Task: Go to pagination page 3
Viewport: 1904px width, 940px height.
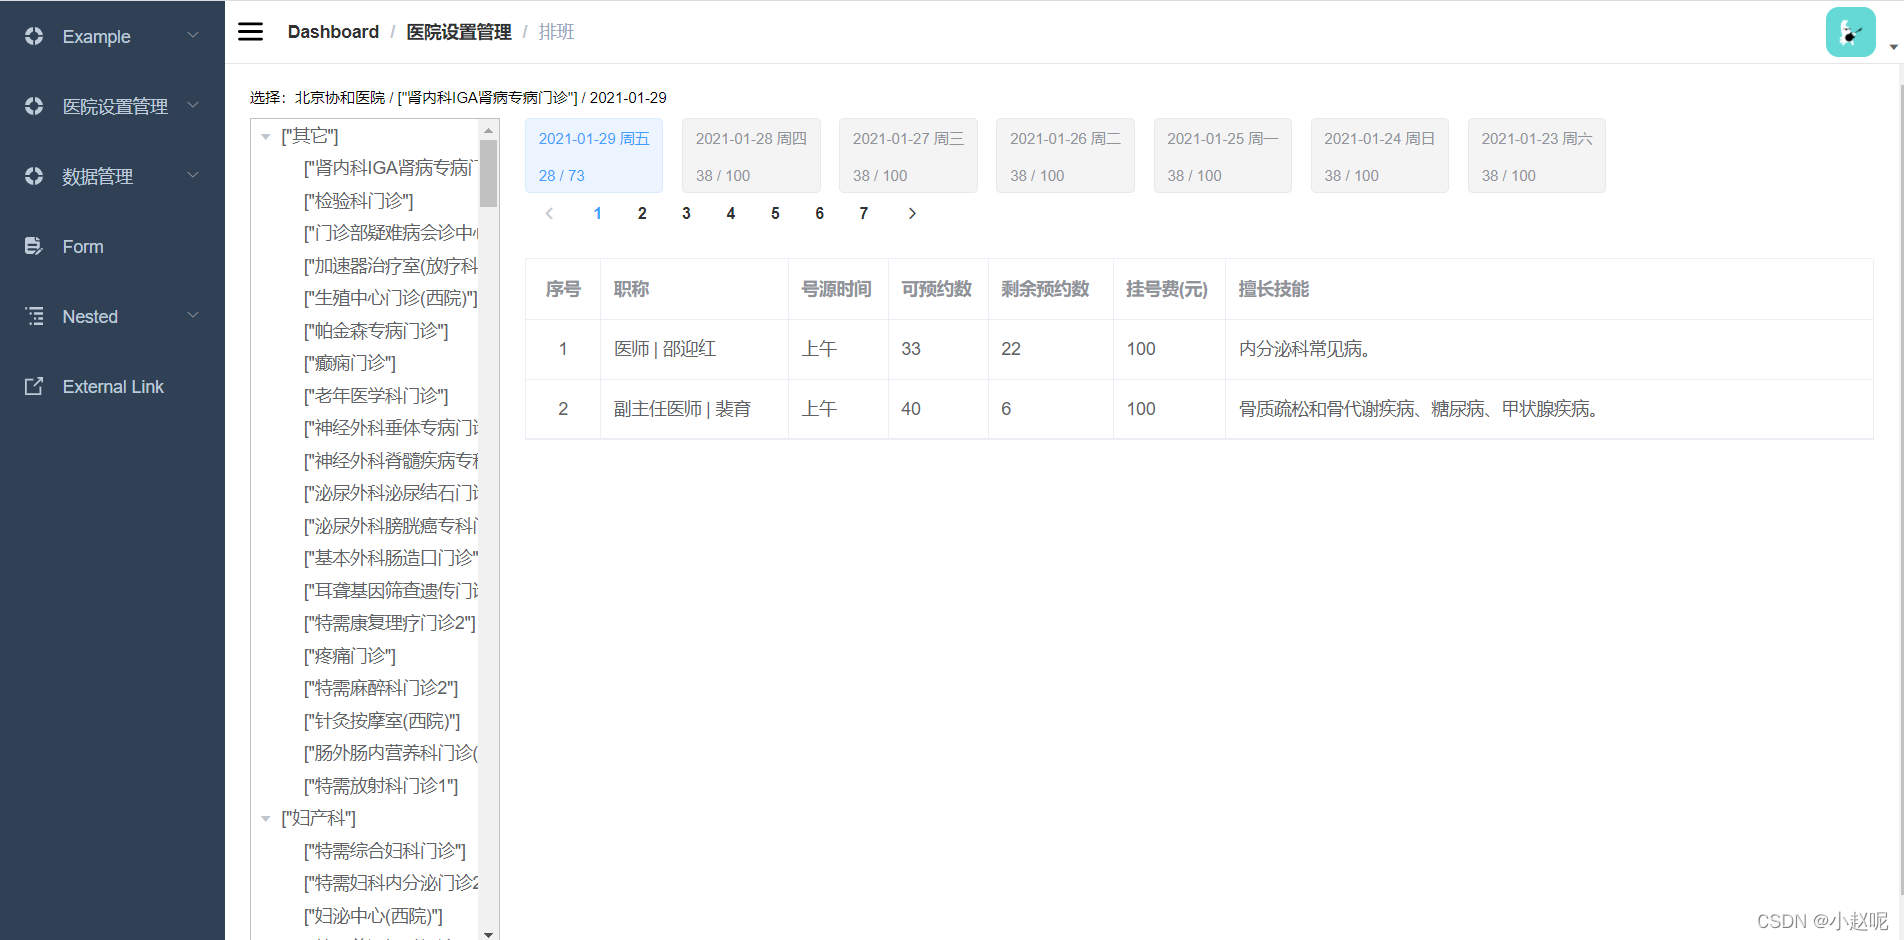Action: tap(686, 213)
